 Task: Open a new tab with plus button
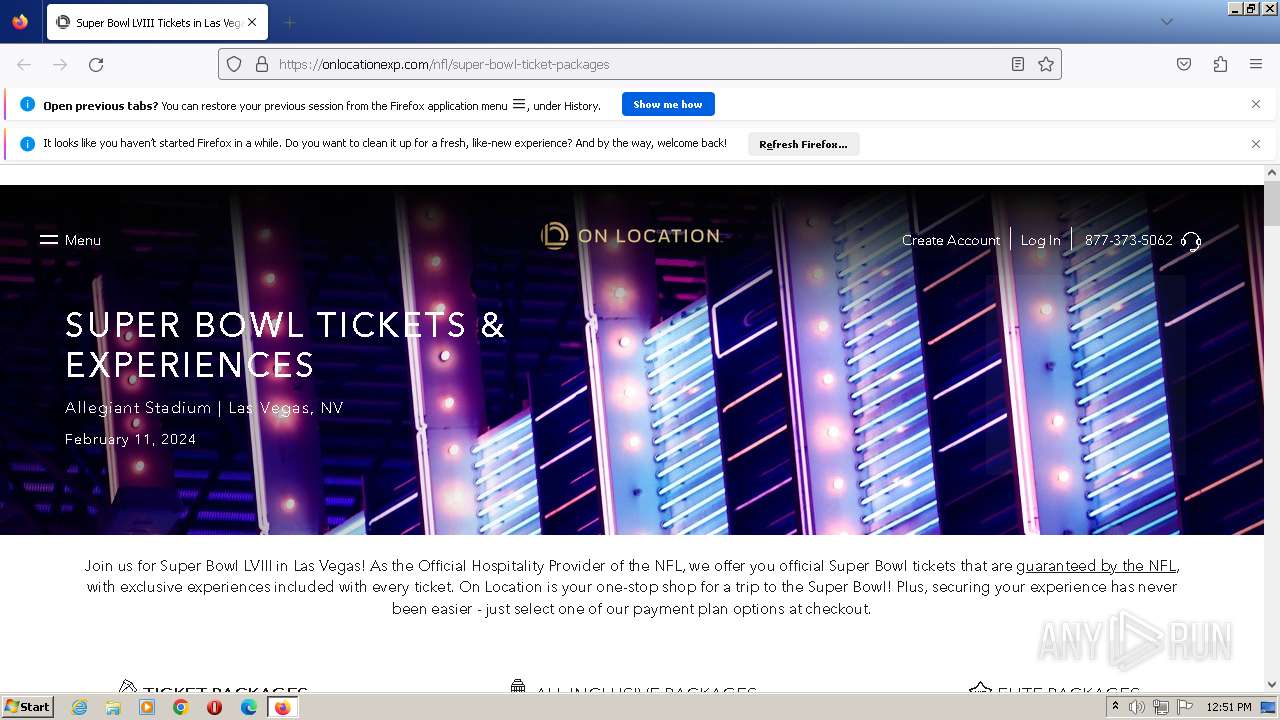289,22
